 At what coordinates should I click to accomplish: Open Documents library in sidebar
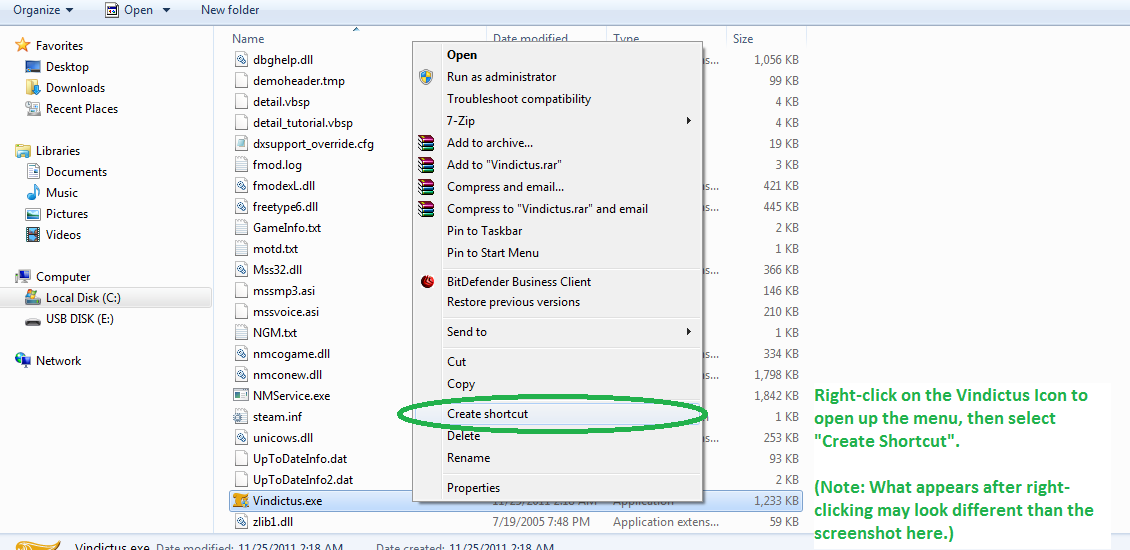[x=76, y=172]
